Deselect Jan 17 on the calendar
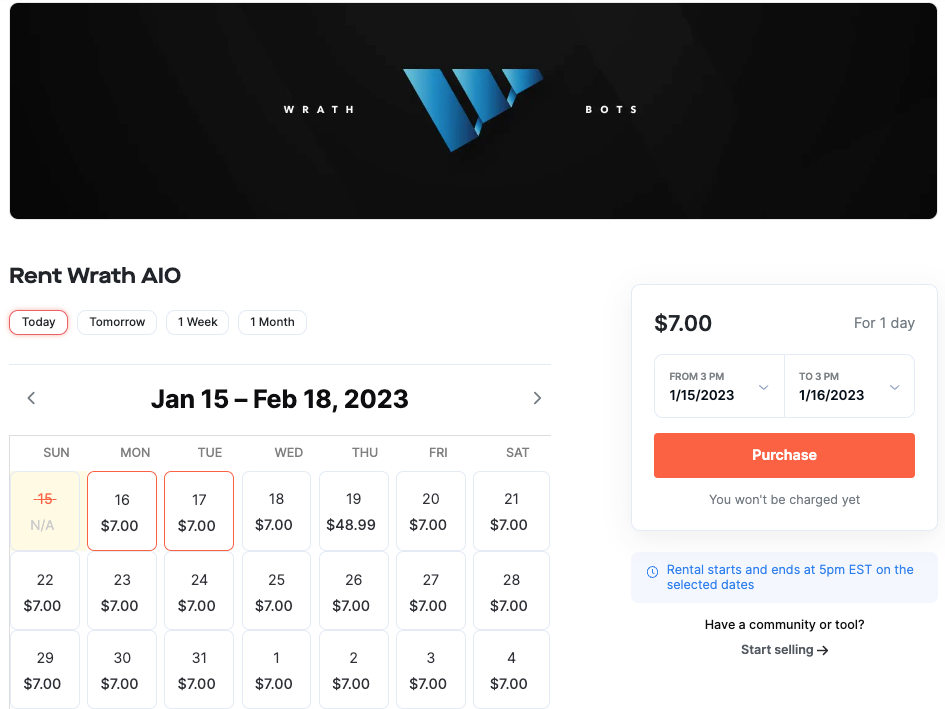The height and width of the screenshot is (709, 945). click(198, 510)
